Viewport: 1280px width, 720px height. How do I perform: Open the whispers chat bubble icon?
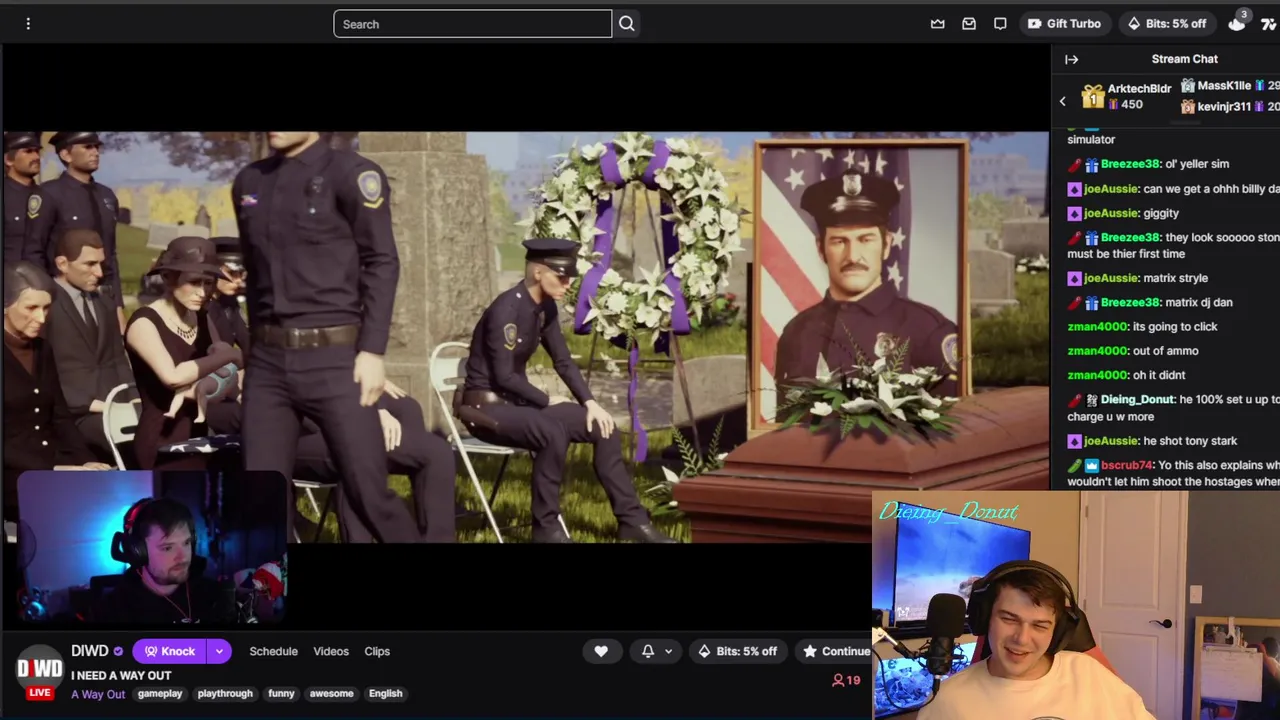(1000, 24)
